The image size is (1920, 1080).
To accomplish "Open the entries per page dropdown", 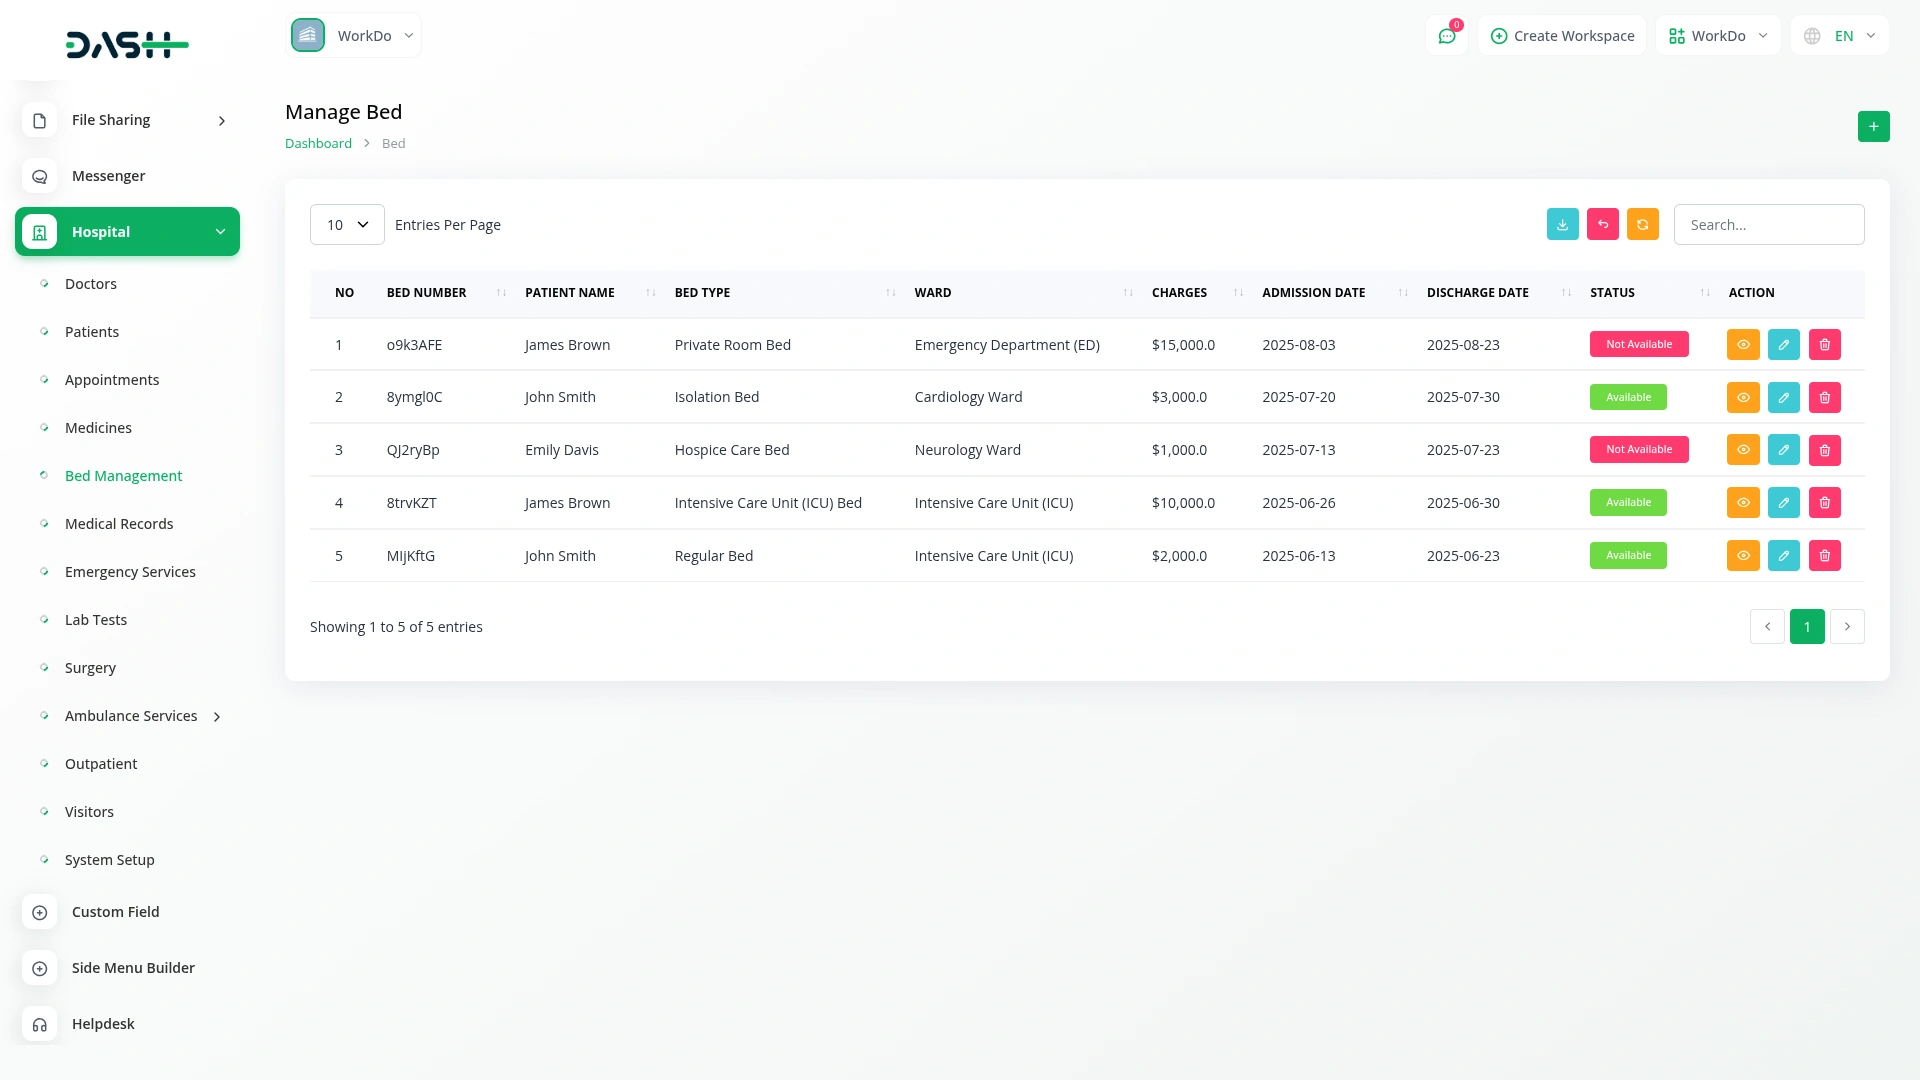I will click(347, 224).
